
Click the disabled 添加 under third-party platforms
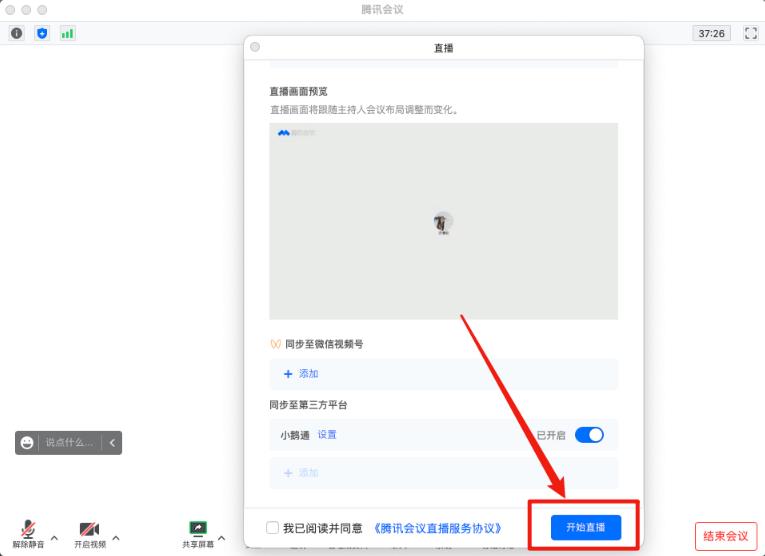(x=301, y=473)
